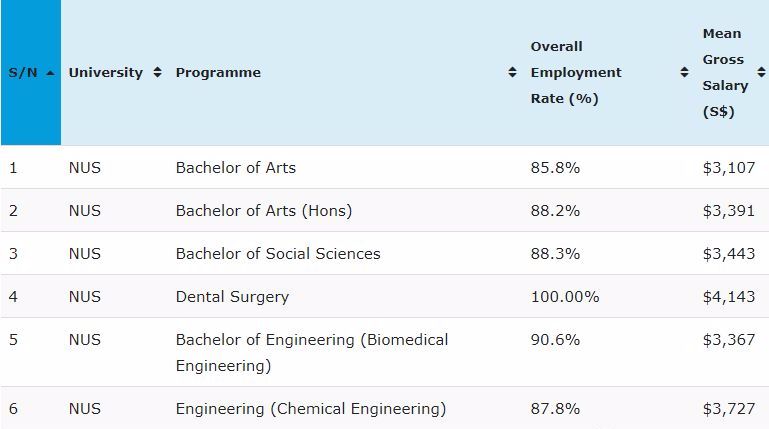
Task: Click the University column header text
Action: (105, 73)
